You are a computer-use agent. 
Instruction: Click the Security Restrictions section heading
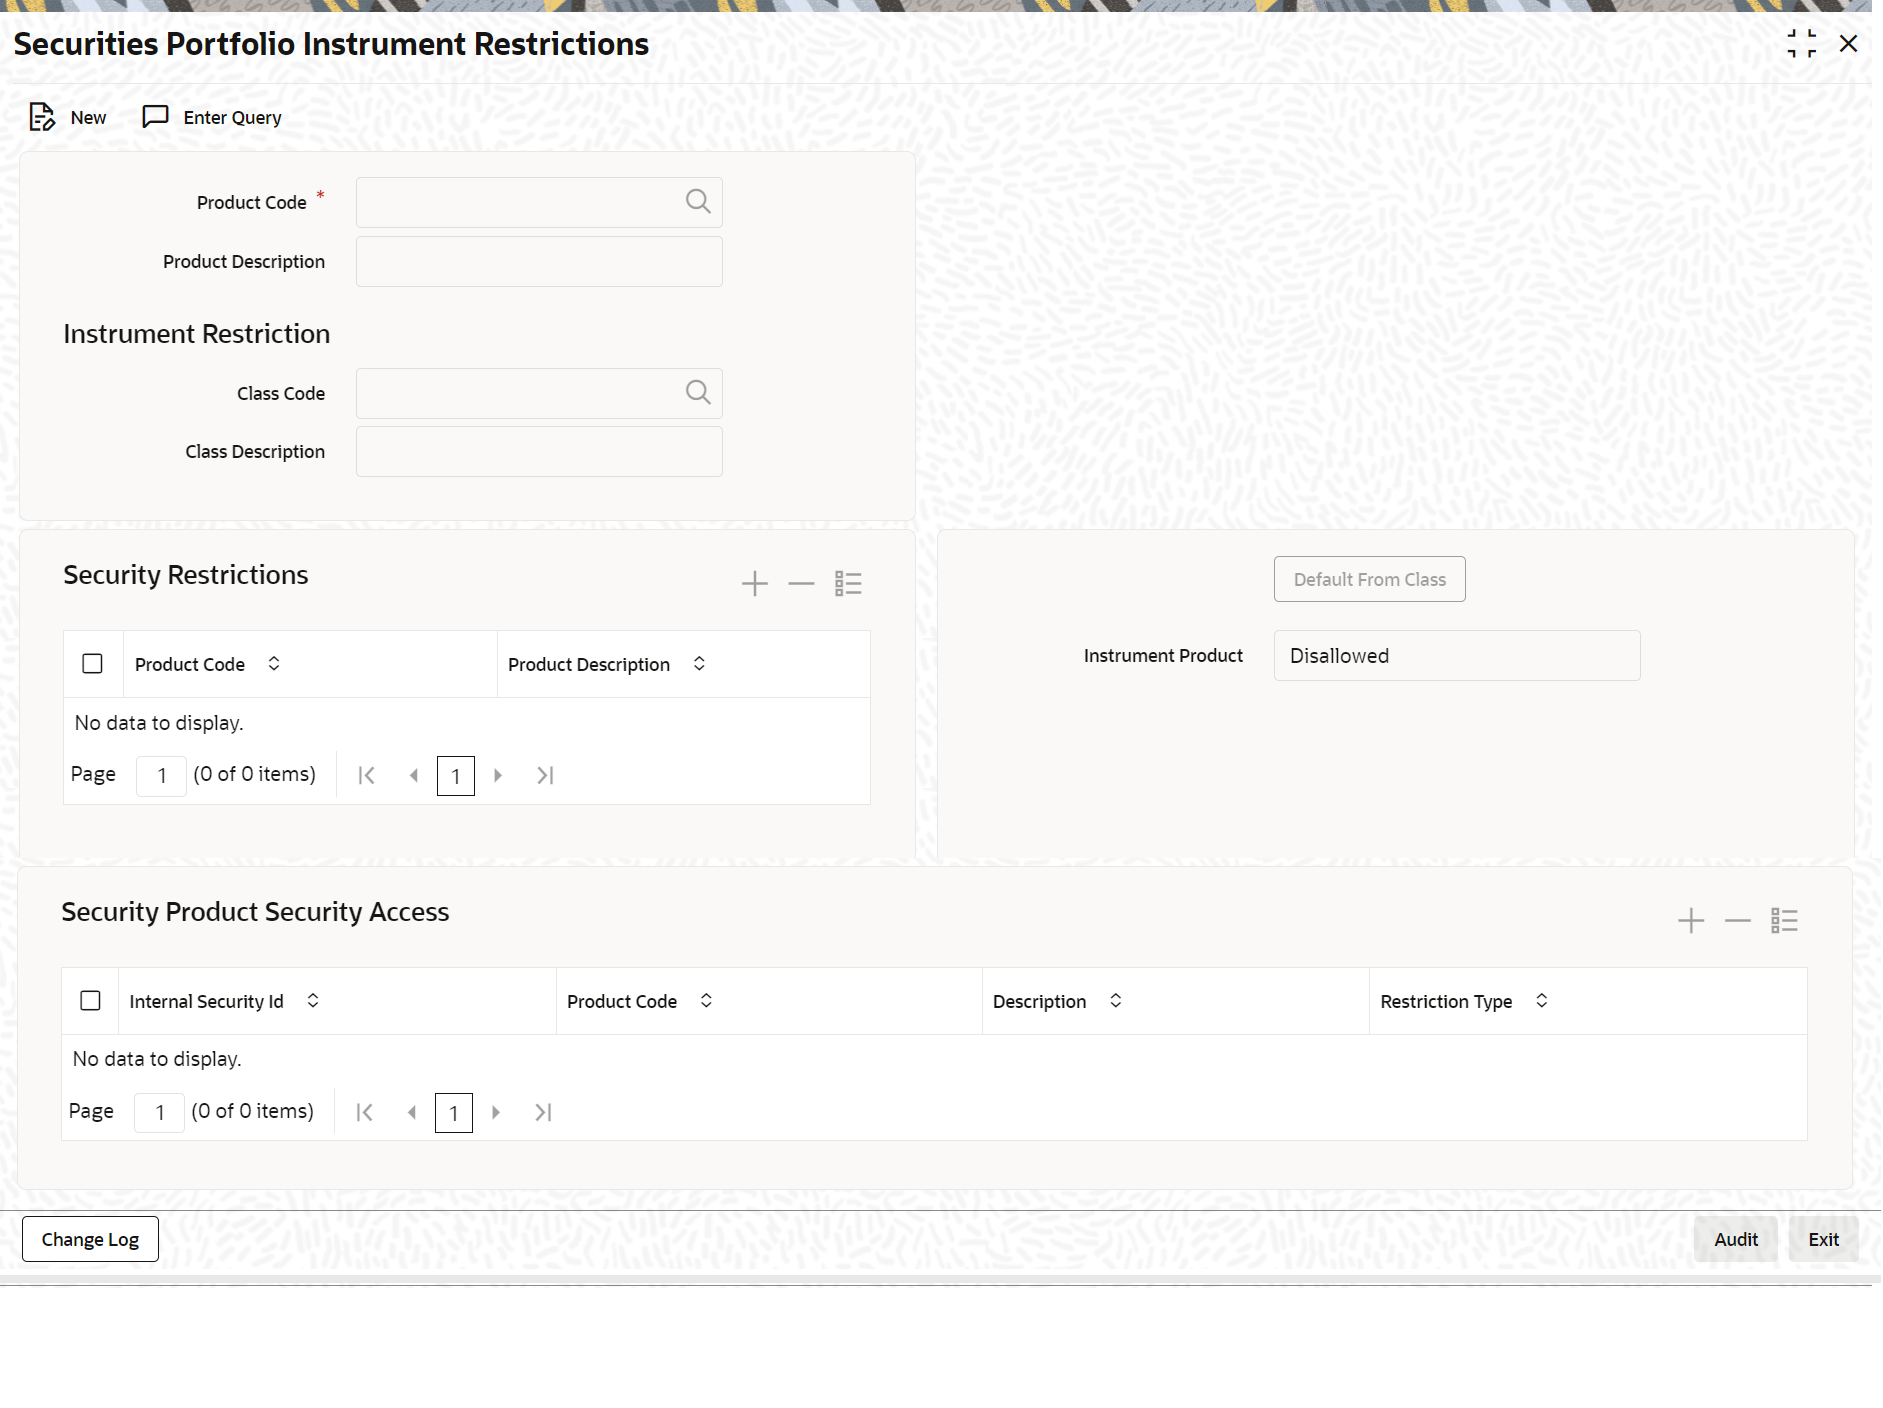tap(186, 575)
